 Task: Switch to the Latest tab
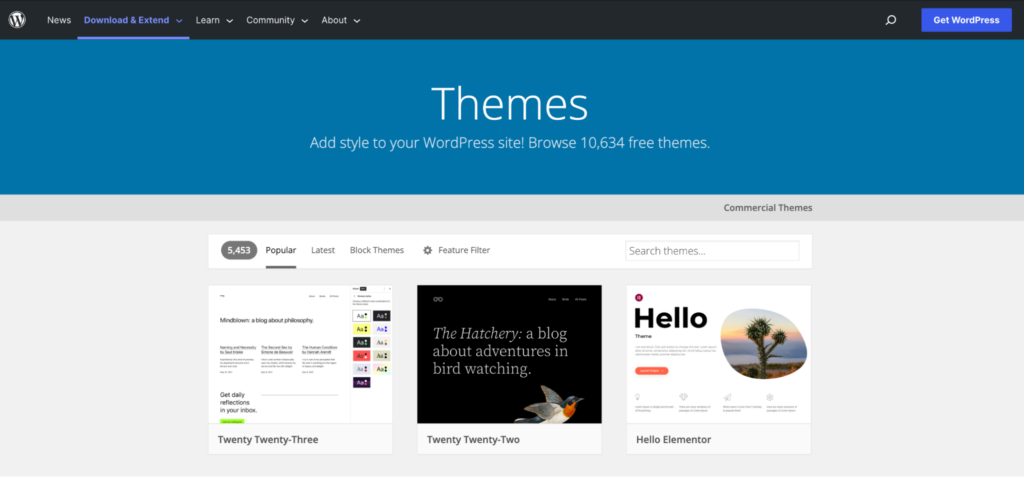click(323, 250)
